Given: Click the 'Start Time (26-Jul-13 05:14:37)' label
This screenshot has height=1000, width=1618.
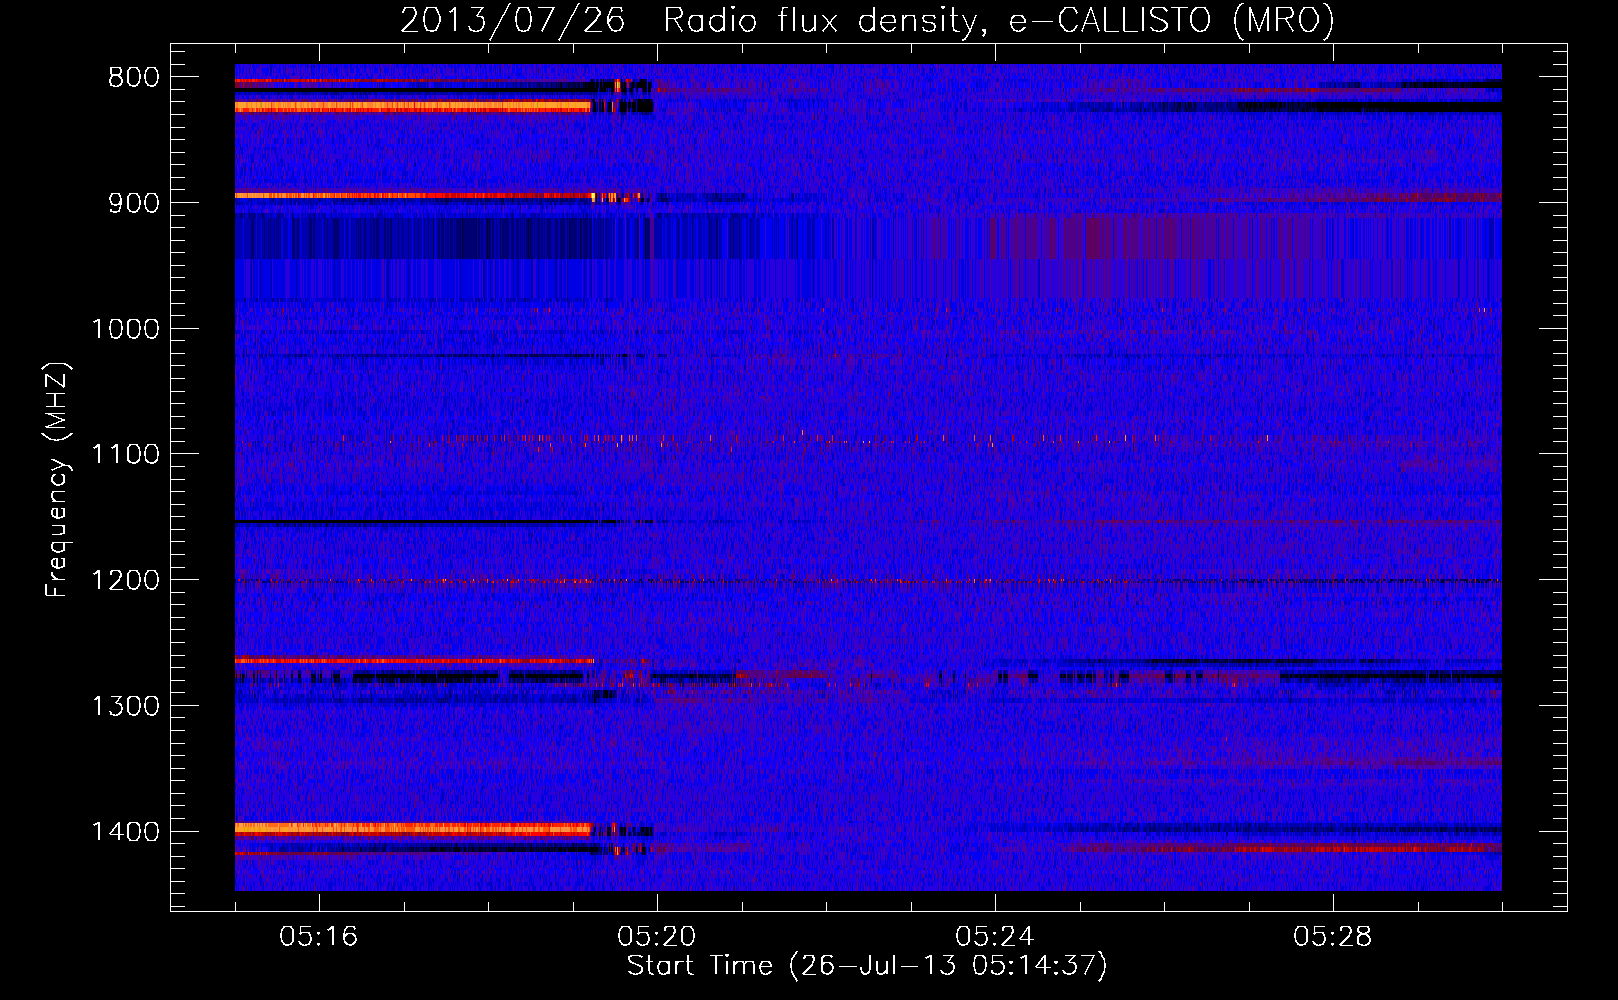Looking at the screenshot, I should click(x=867, y=966).
